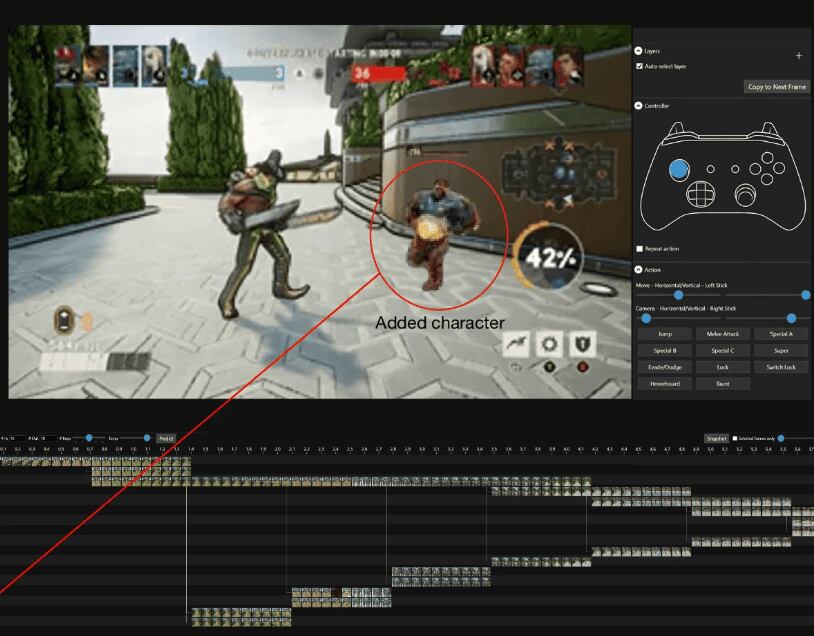The image size is (814, 636).
Task: Collapse the Layers panel section
Action: [x=639, y=50]
